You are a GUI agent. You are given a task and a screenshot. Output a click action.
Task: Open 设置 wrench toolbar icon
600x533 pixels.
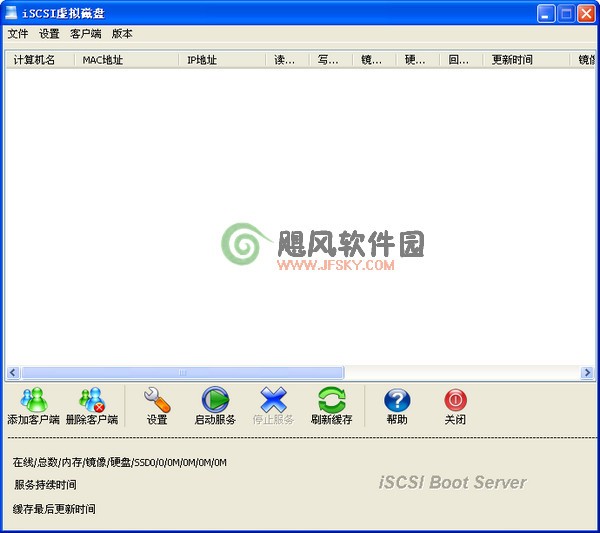click(157, 400)
